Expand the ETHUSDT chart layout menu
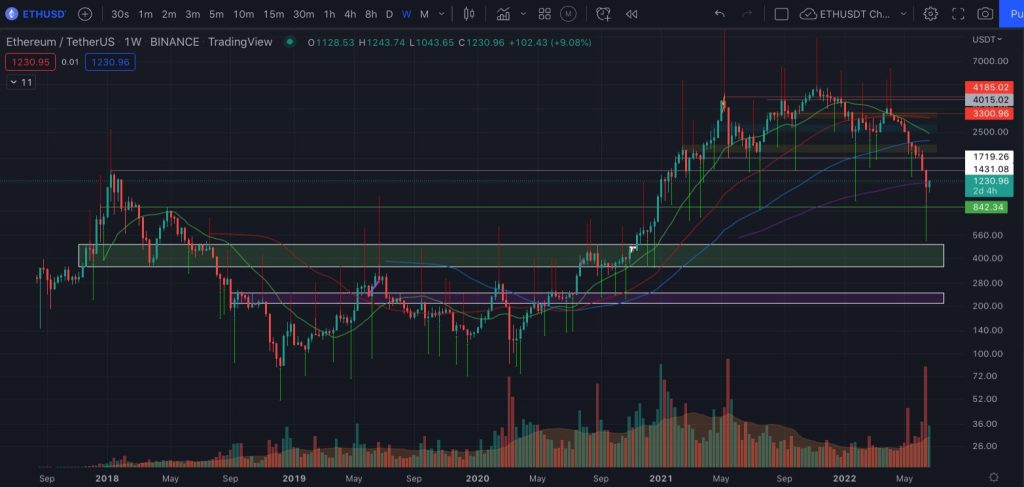 (903, 14)
